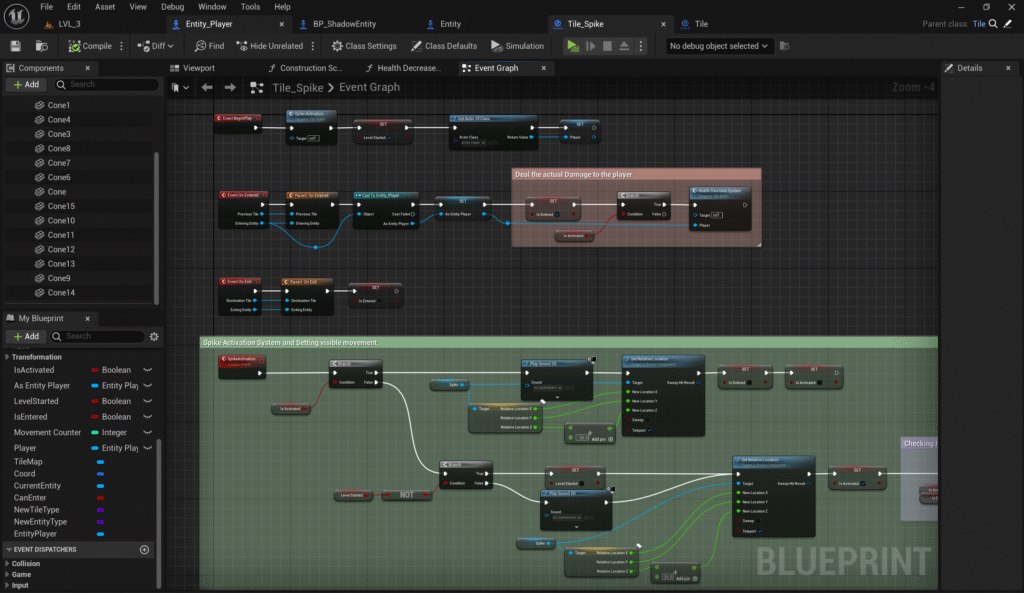
Task: Open Compile options three-dot menu
Action: pos(121,46)
